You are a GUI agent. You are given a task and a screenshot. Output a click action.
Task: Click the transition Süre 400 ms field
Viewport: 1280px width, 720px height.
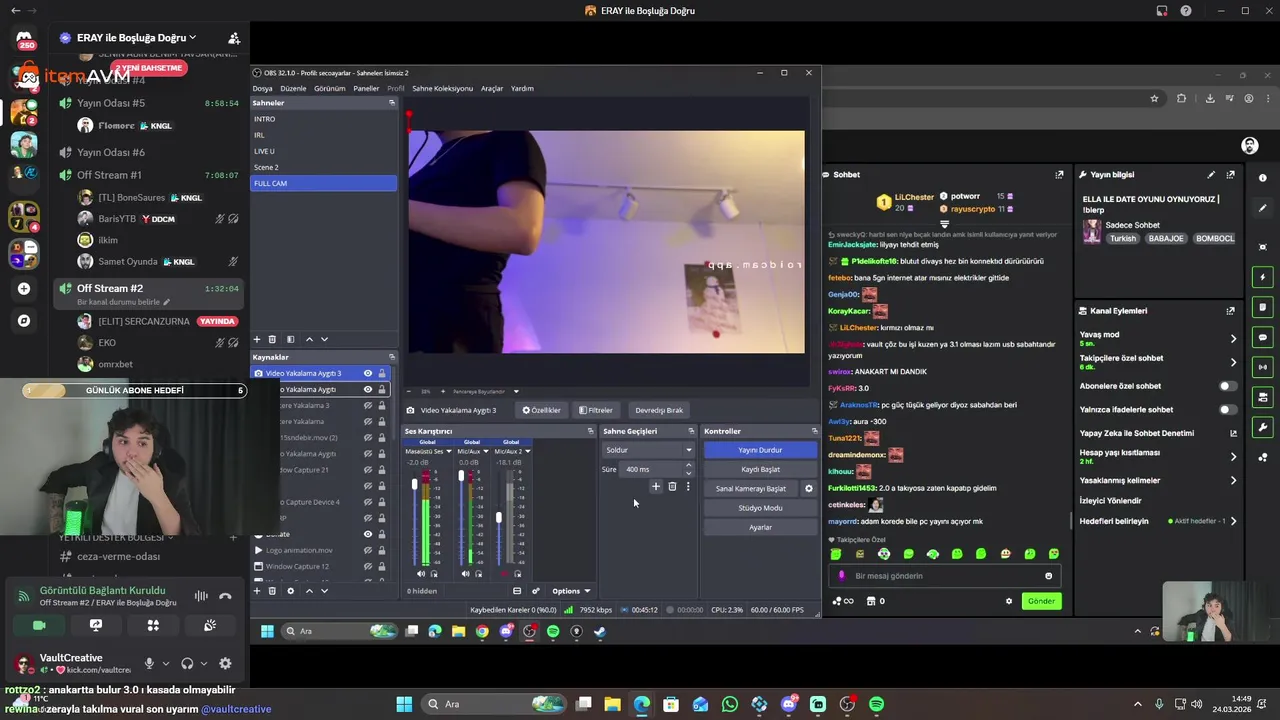(655, 469)
